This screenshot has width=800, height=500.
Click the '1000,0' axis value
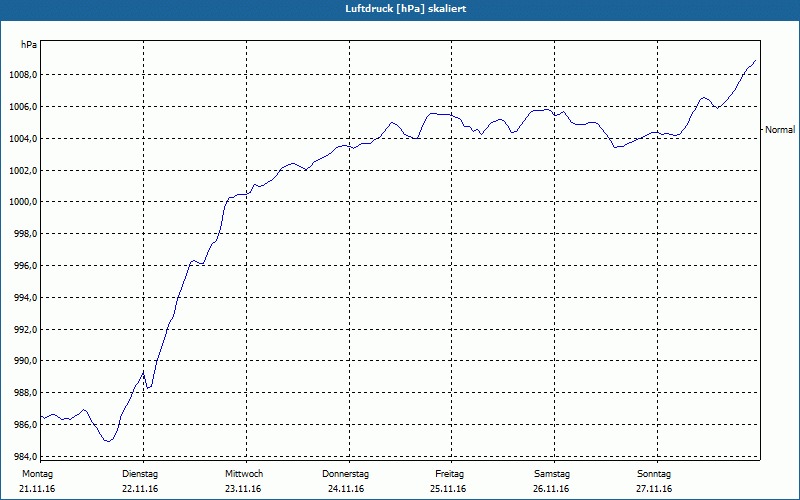click(25, 202)
